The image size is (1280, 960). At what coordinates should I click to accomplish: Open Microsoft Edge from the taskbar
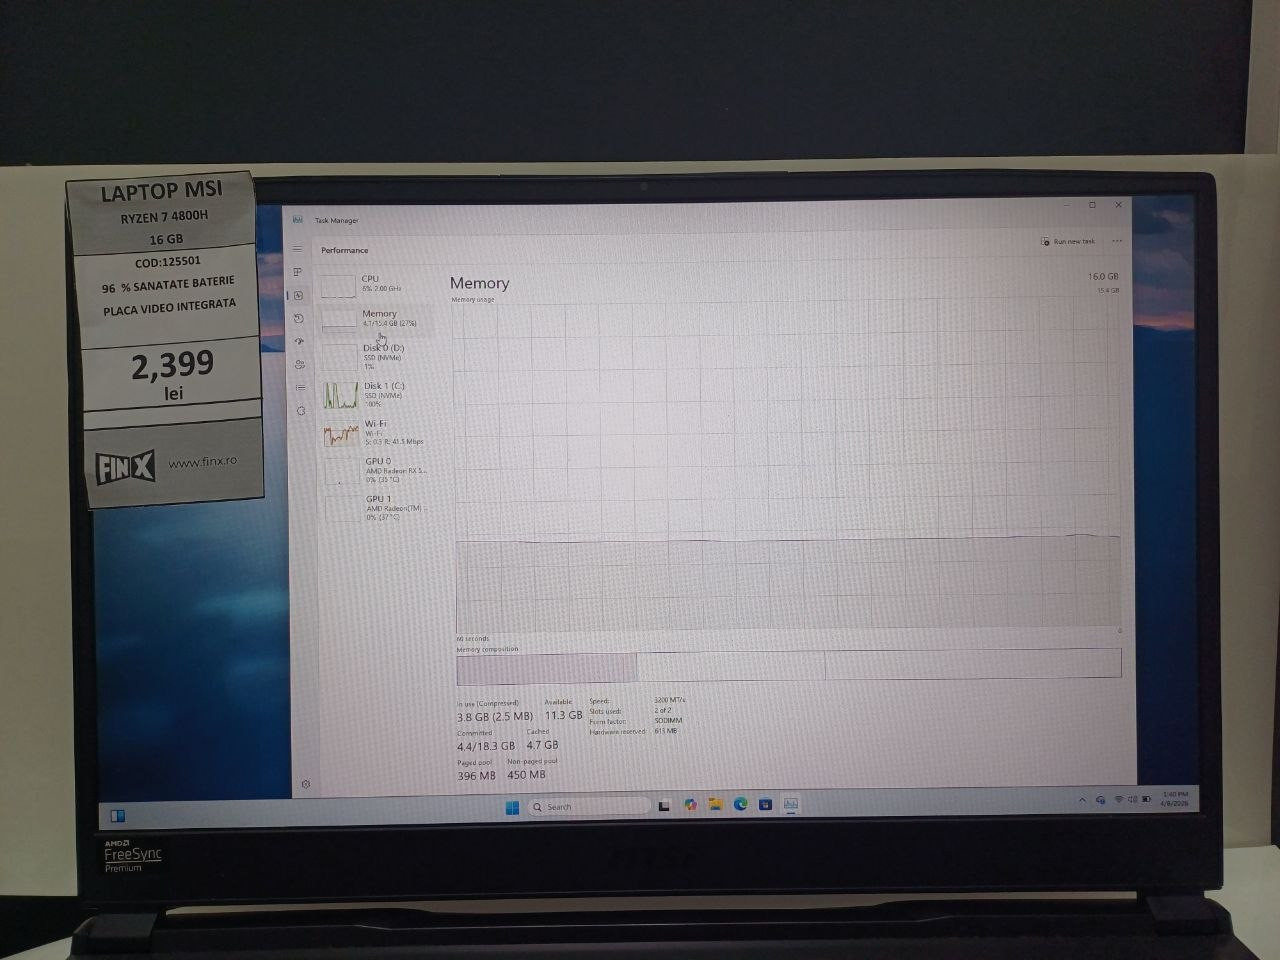(741, 804)
